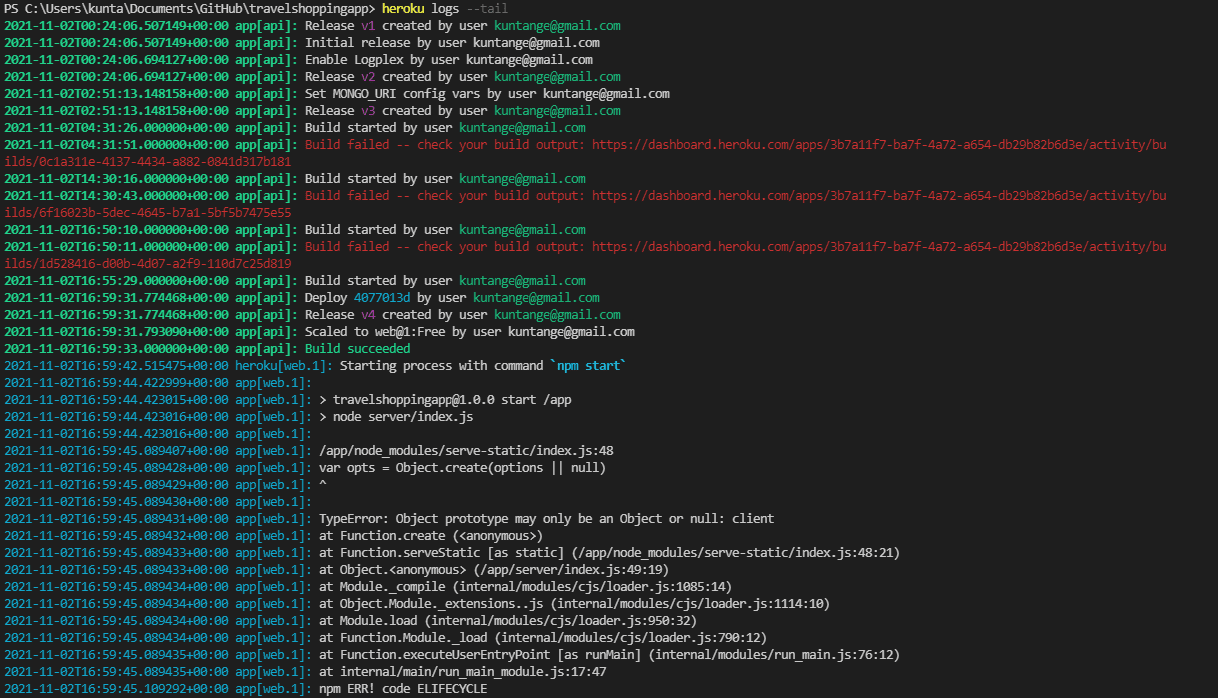Click the 'Build started' message at 16:55:29

pyautogui.click(x=445, y=280)
